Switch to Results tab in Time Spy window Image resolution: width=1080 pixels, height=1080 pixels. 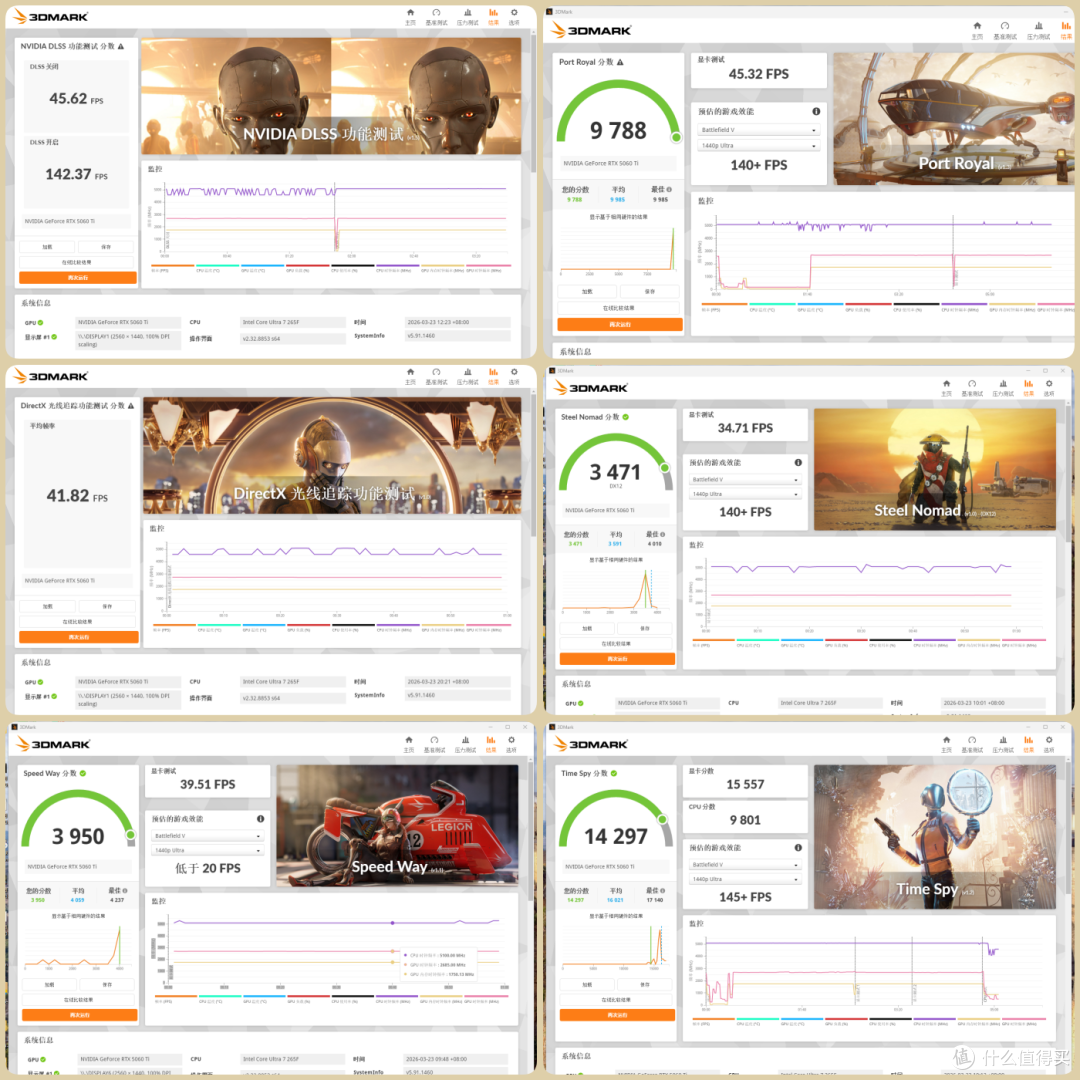pyautogui.click(x=1028, y=744)
